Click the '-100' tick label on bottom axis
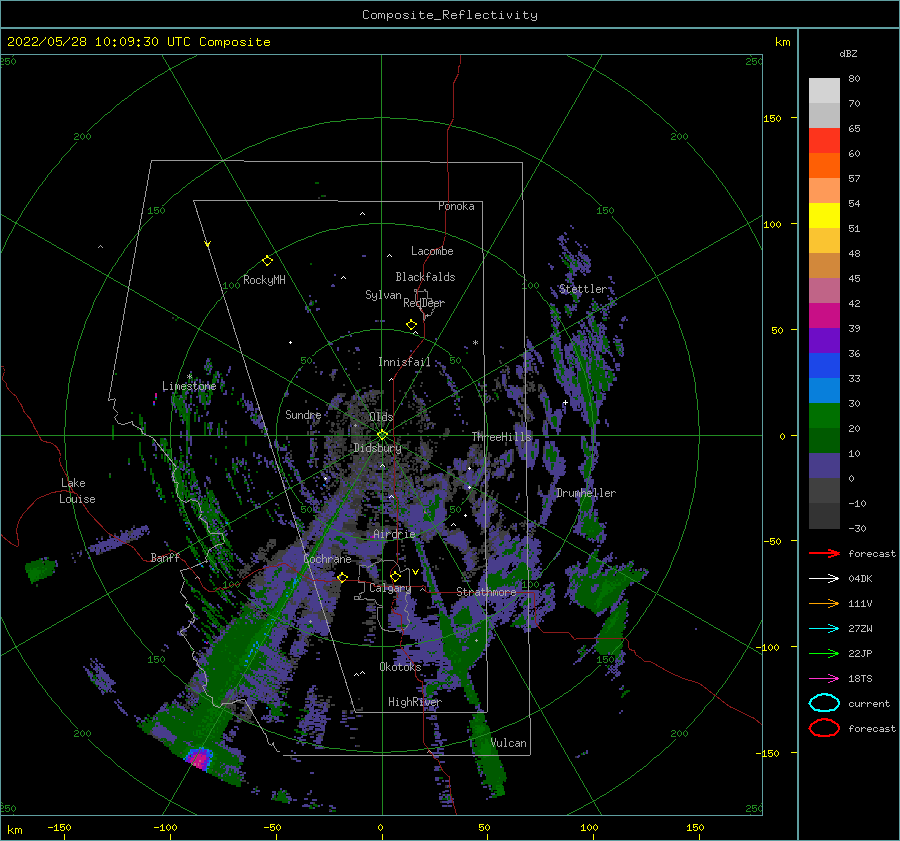 pyautogui.click(x=165, y=827)
